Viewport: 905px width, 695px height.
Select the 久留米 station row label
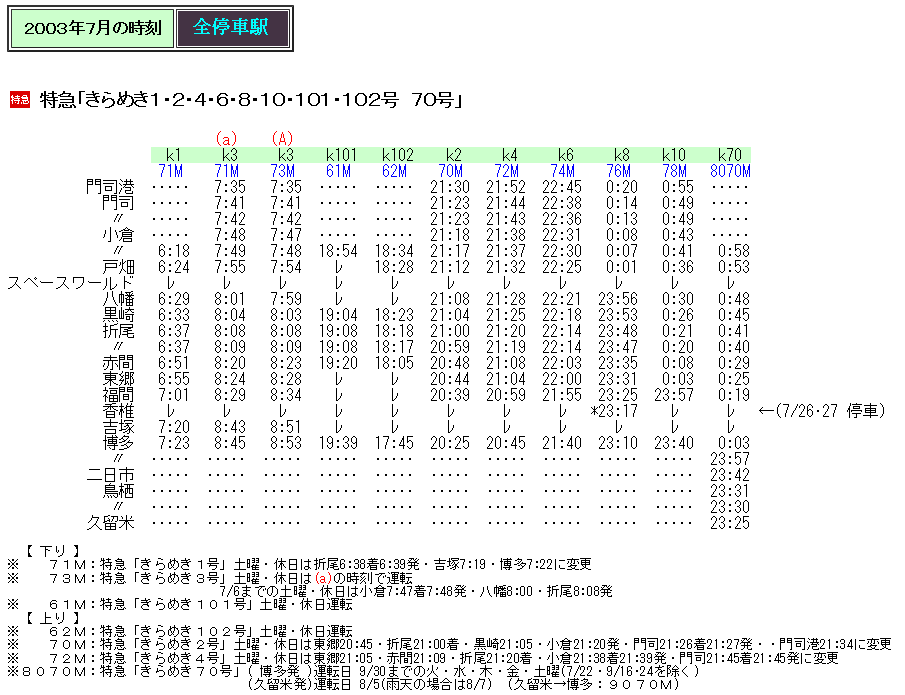pos(110,523)
